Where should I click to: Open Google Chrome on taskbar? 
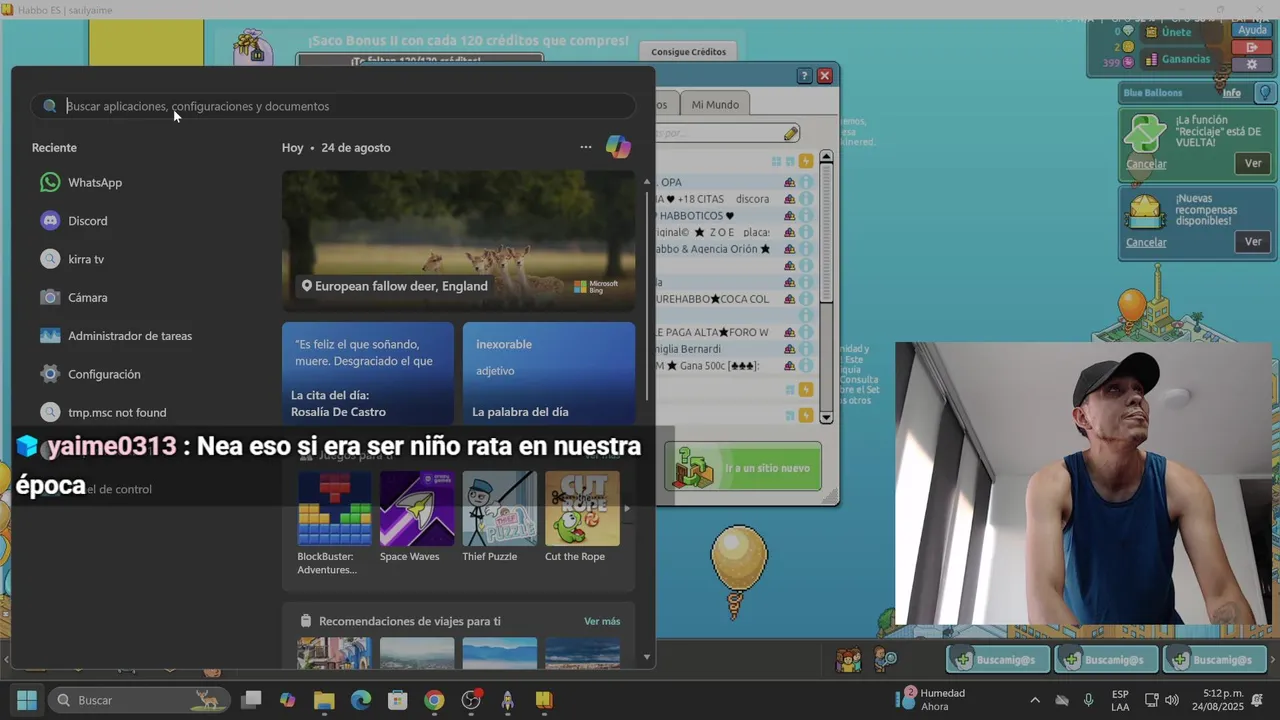tap(434, 700)
